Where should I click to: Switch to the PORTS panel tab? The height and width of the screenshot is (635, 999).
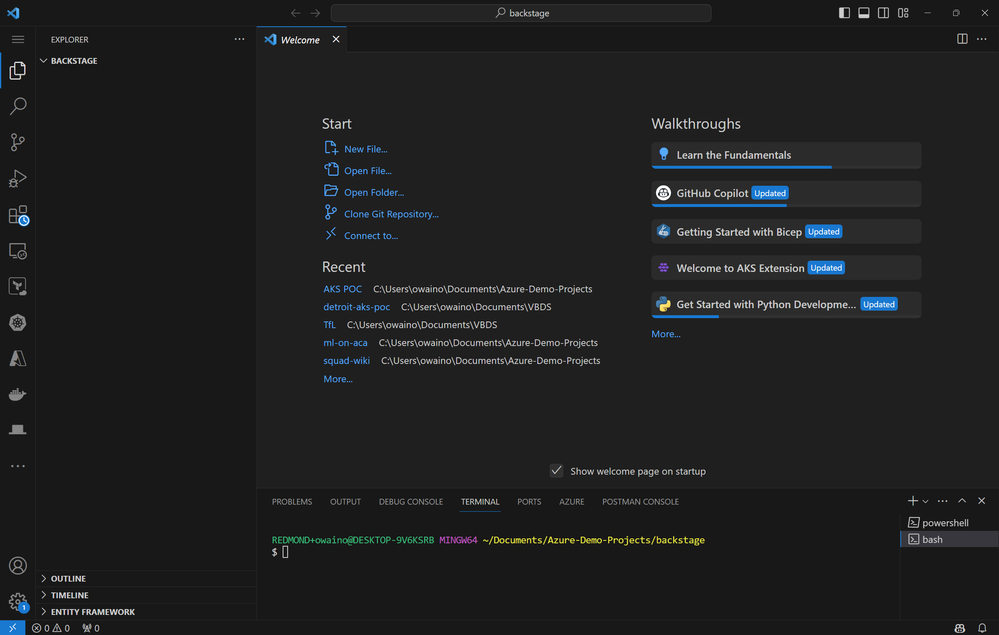529,502
